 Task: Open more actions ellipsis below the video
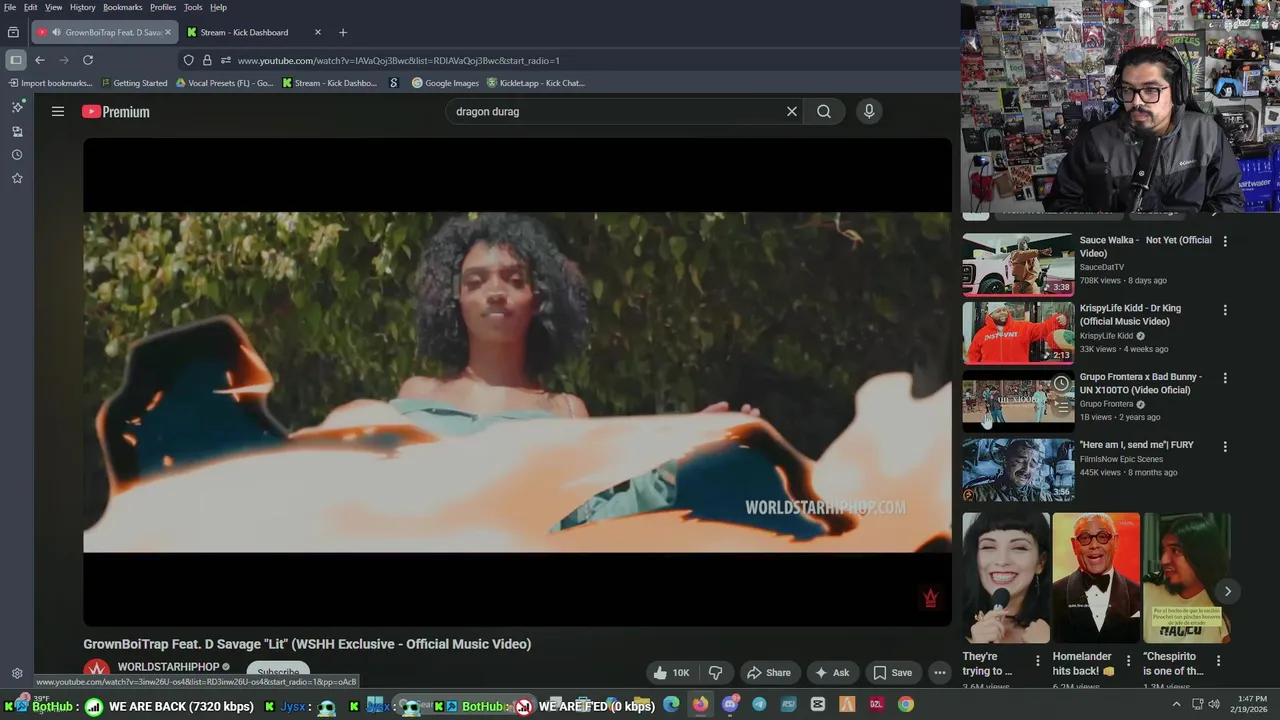tap(940, 673)
